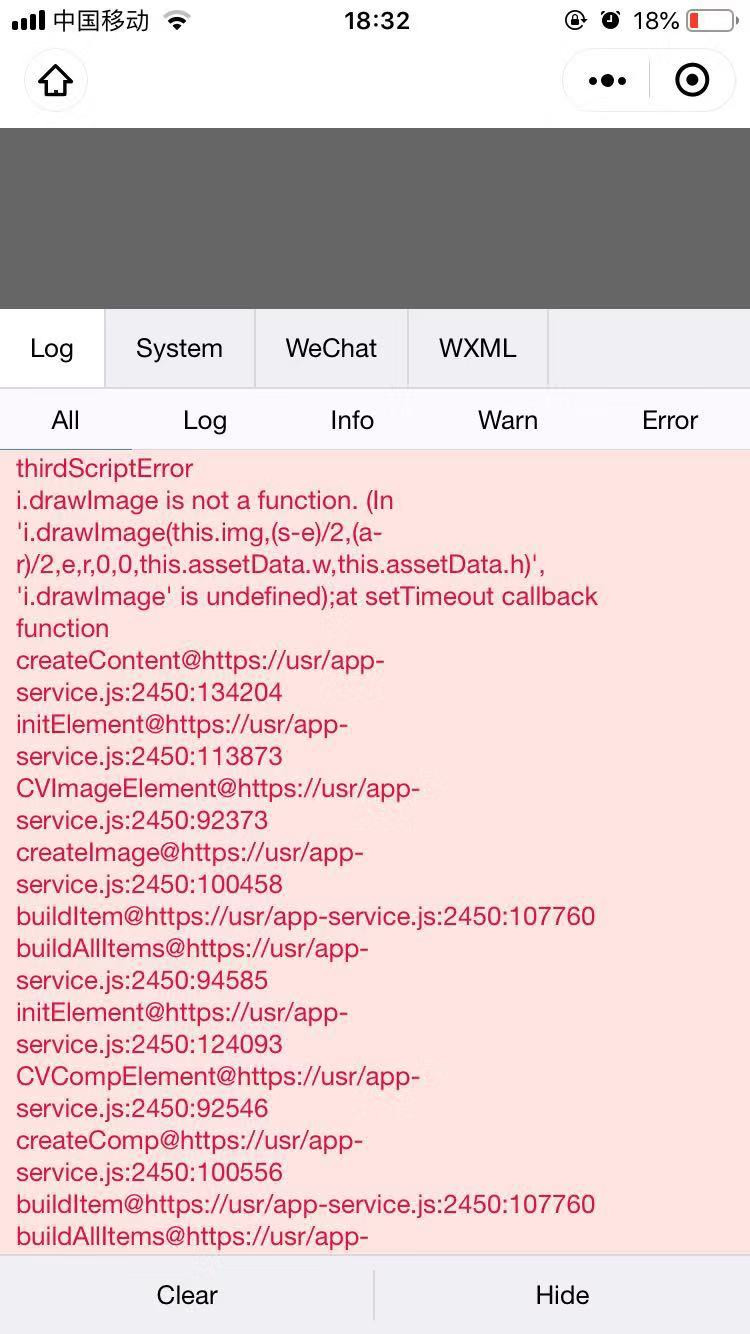Switch to the WeChat tab
750x1334 pixels.
(x=331, y=348)
